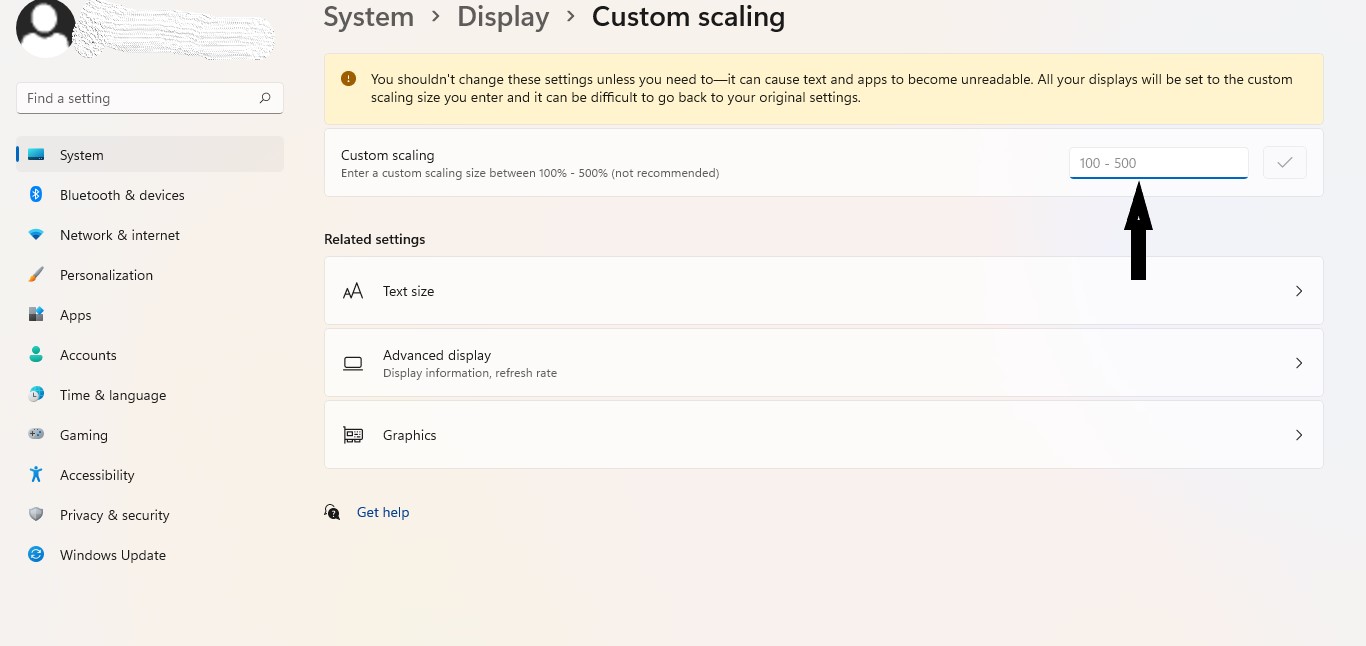Open Accessibility settings in sidebar
This screenshot has height=646, width=1366.
97,475
